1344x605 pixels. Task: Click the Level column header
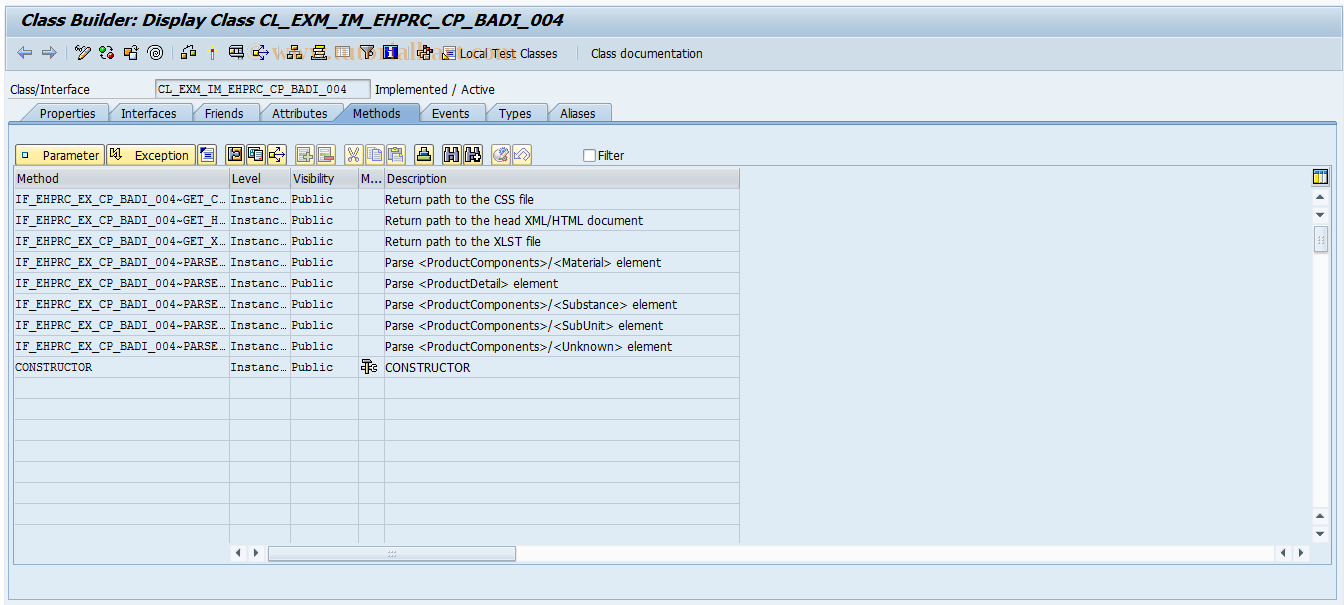[x=260, y=178]
